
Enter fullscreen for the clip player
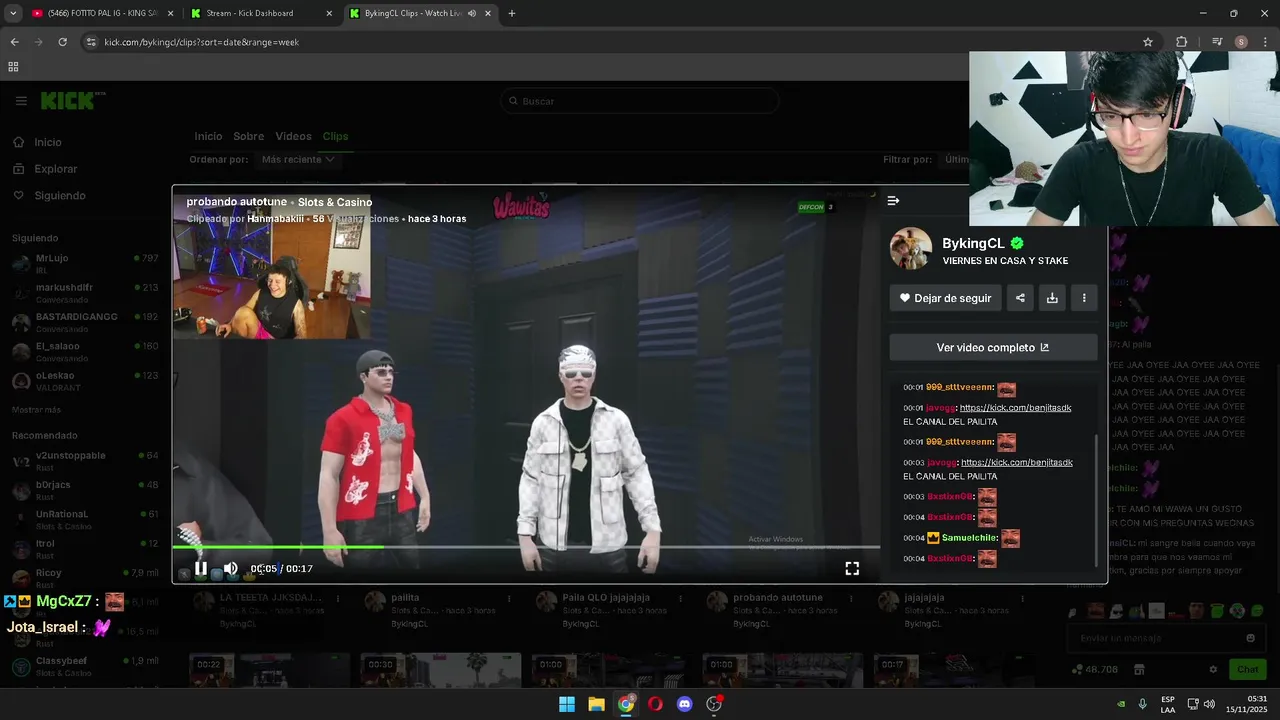click(x=852, y=568)
